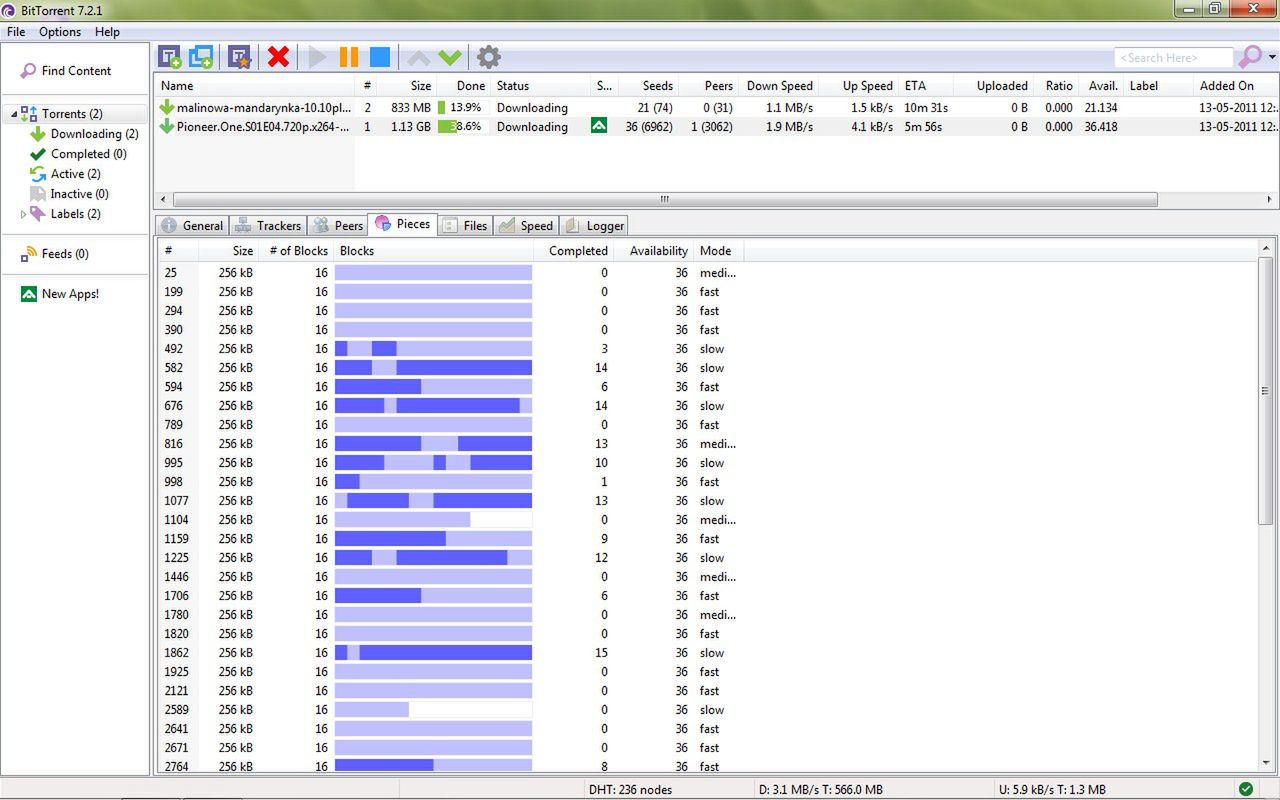Sort pieces by Mode column header
Viewport: 1280px width, 800px height.
tap(719, 251)
